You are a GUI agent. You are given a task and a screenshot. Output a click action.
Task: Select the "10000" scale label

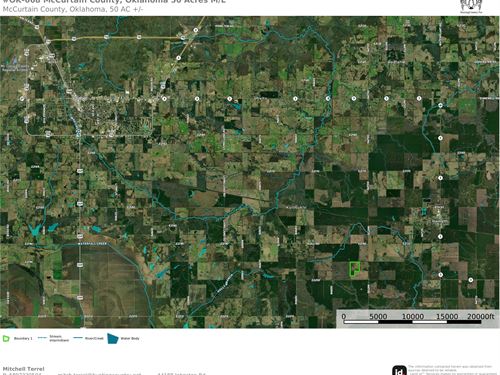(x=413, y=316)
